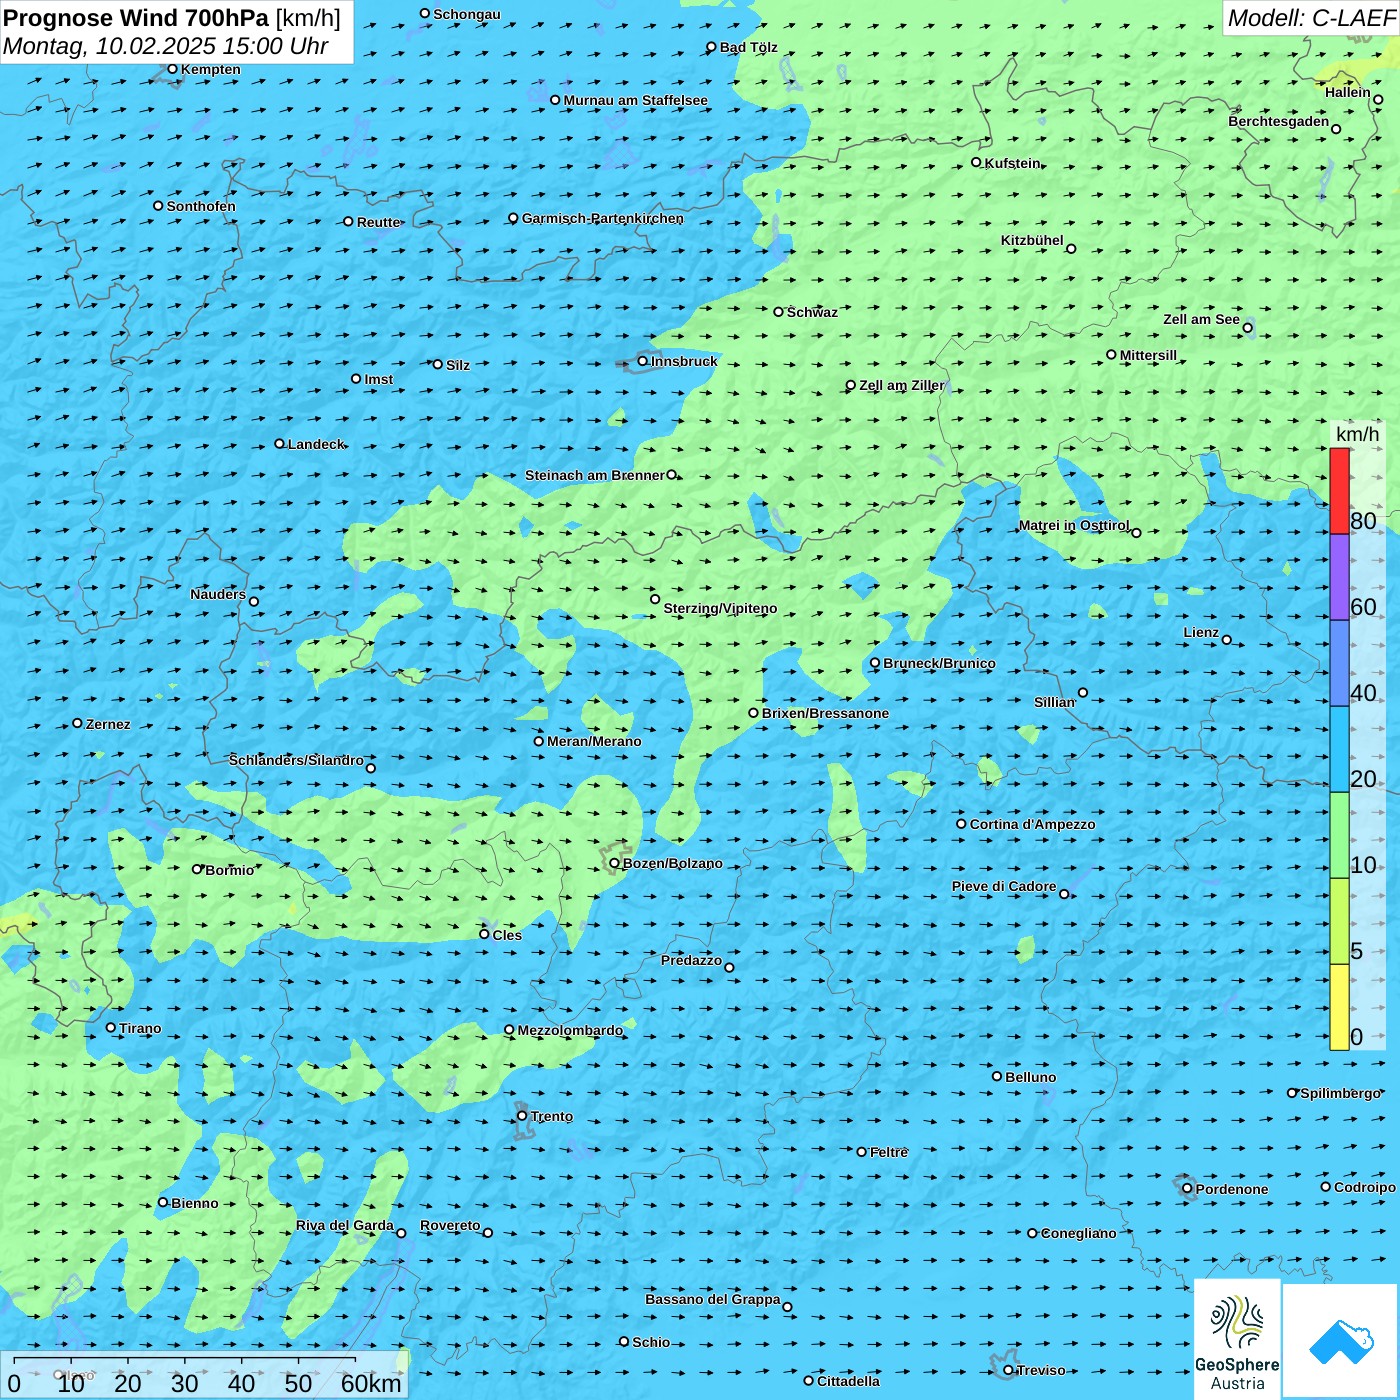Screen dimensions: 1400x1400
Task: Click the Bozen/Bolzano city marker
Action: pyautogui.click(x=615, y=863)
